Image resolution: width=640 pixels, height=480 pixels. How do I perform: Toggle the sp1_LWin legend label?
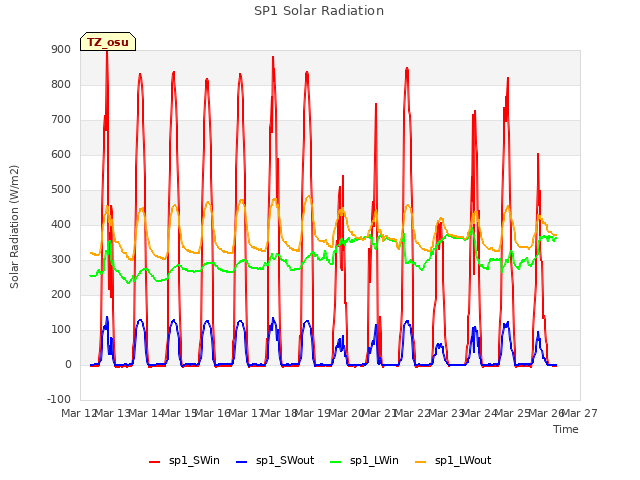click(374, 460)
